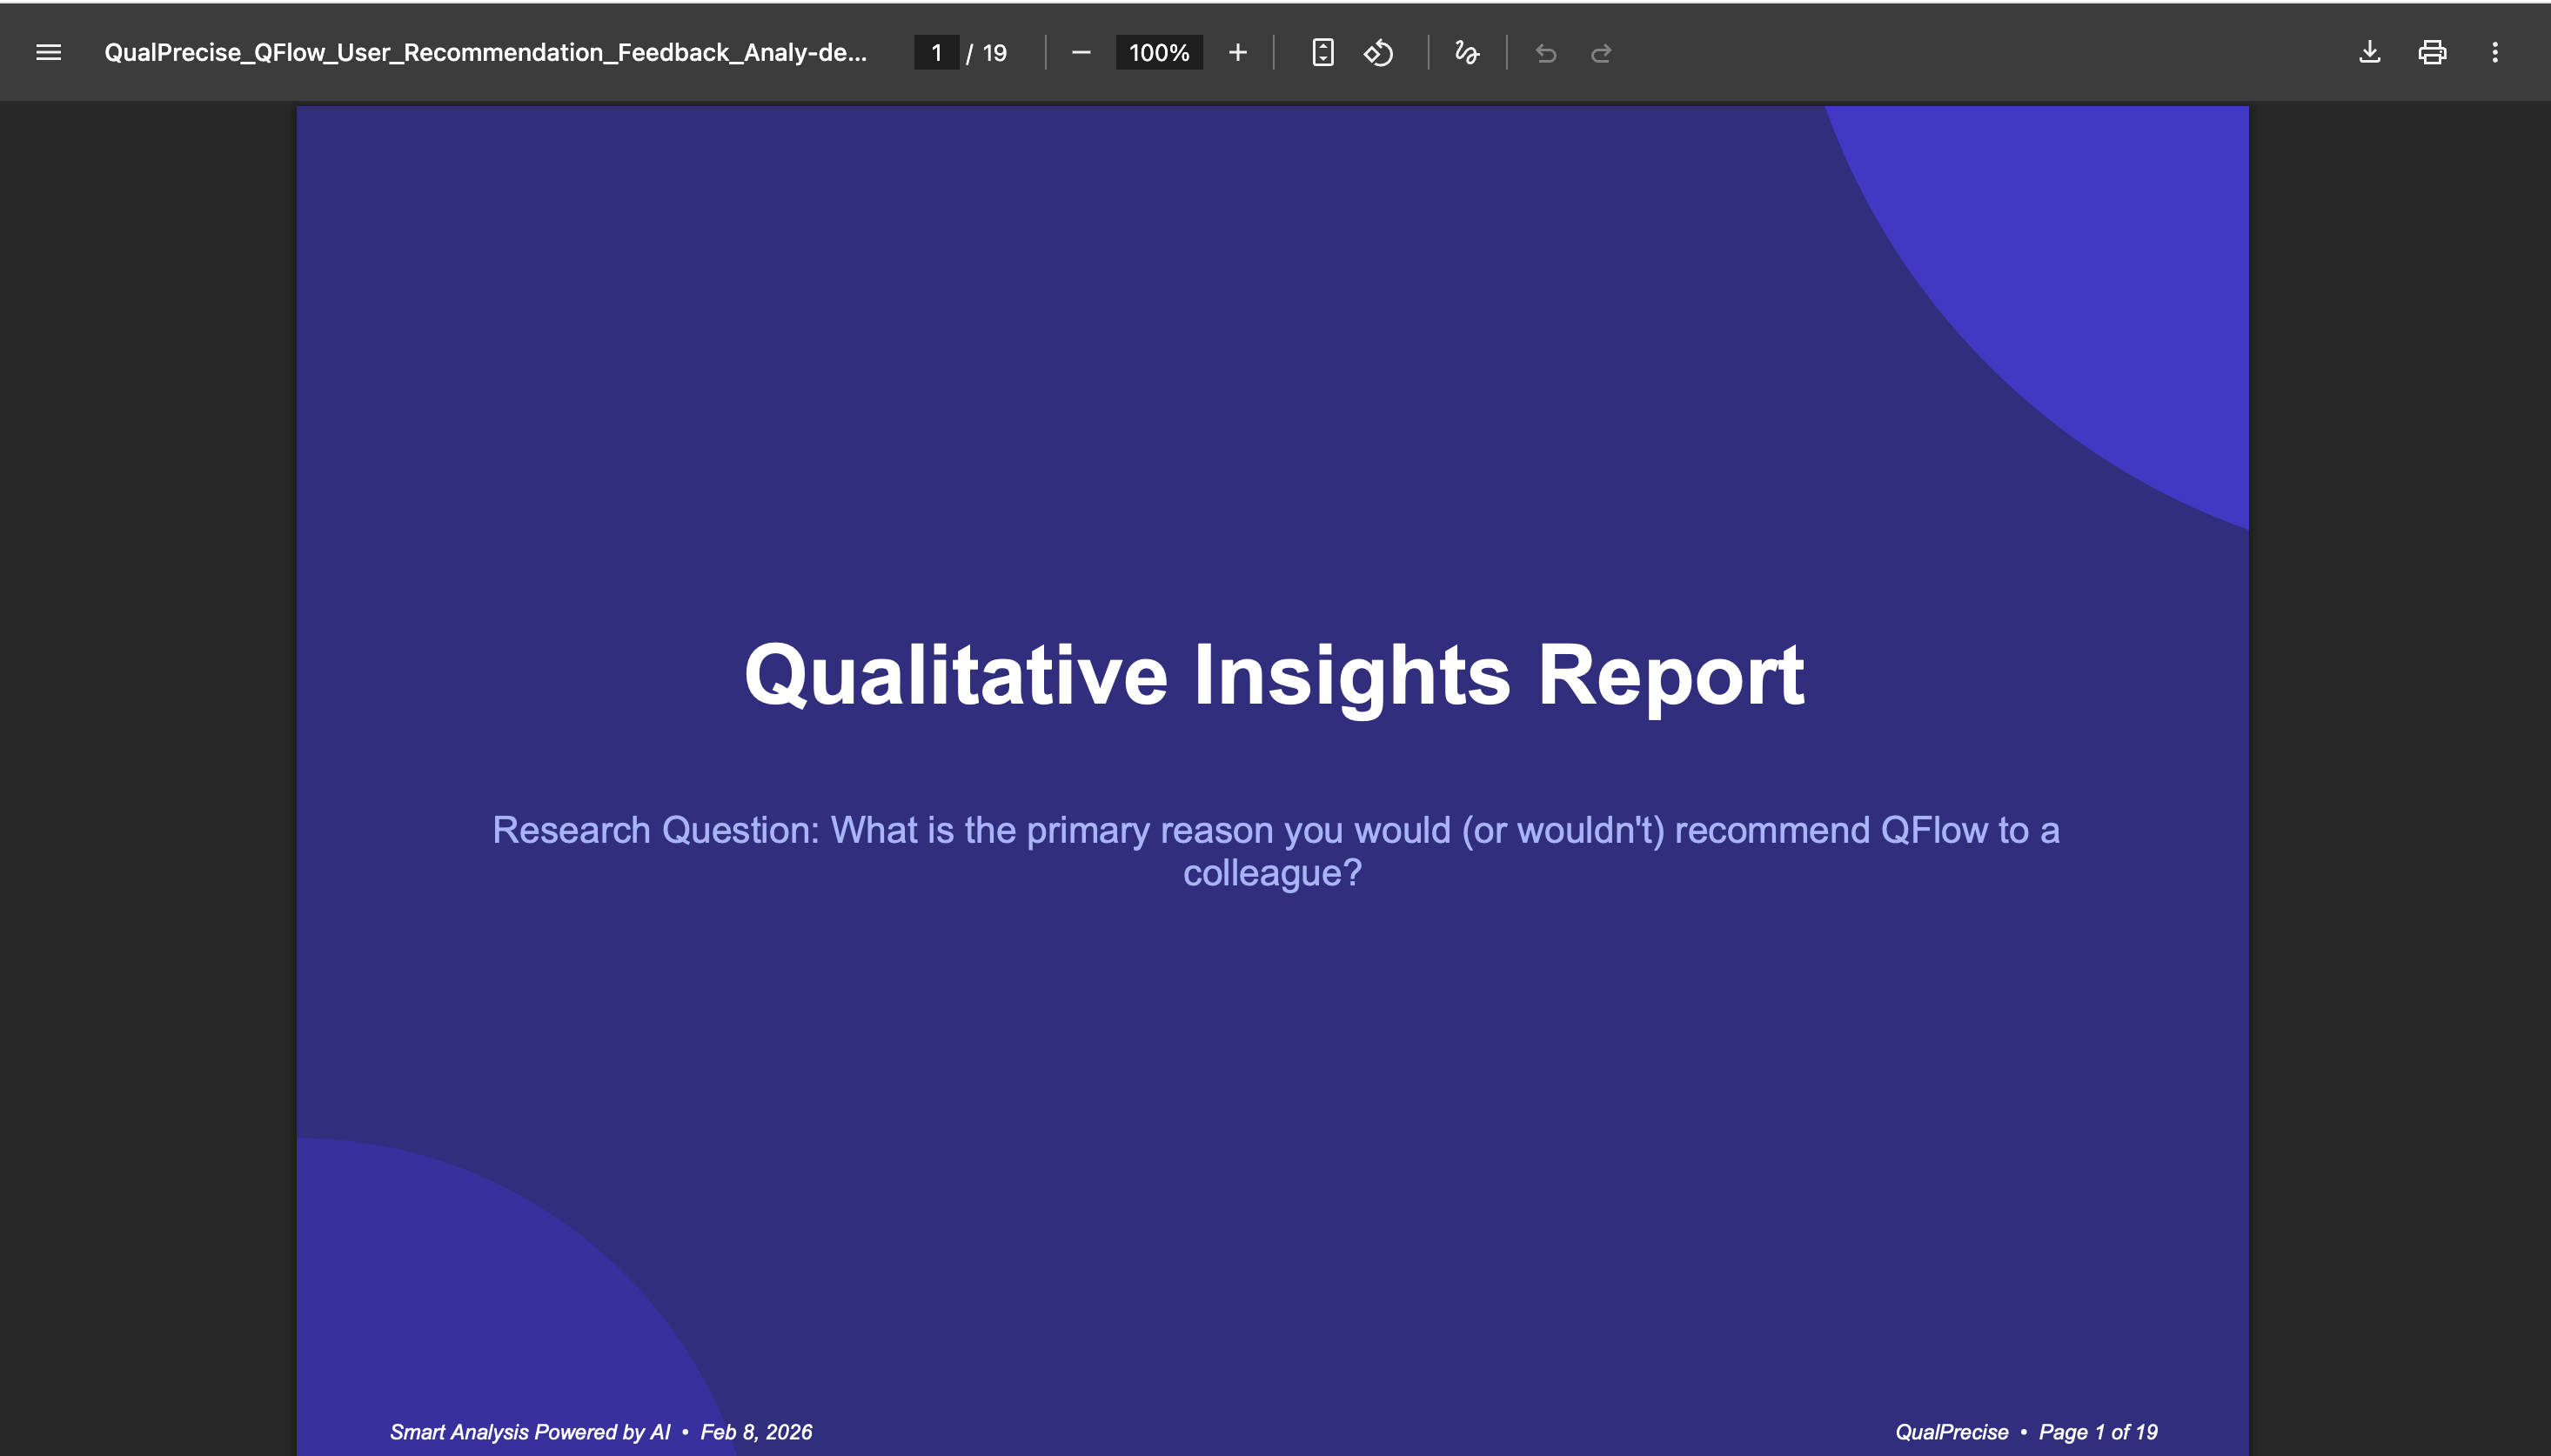Download the PDF file
The width and height of the screenshot is (2551, 1456).
tap(2369, 52)
